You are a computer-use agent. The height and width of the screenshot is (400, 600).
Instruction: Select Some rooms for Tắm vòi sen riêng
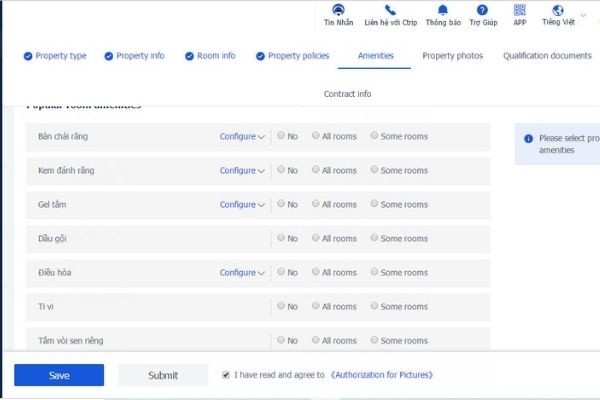(374, 340)
